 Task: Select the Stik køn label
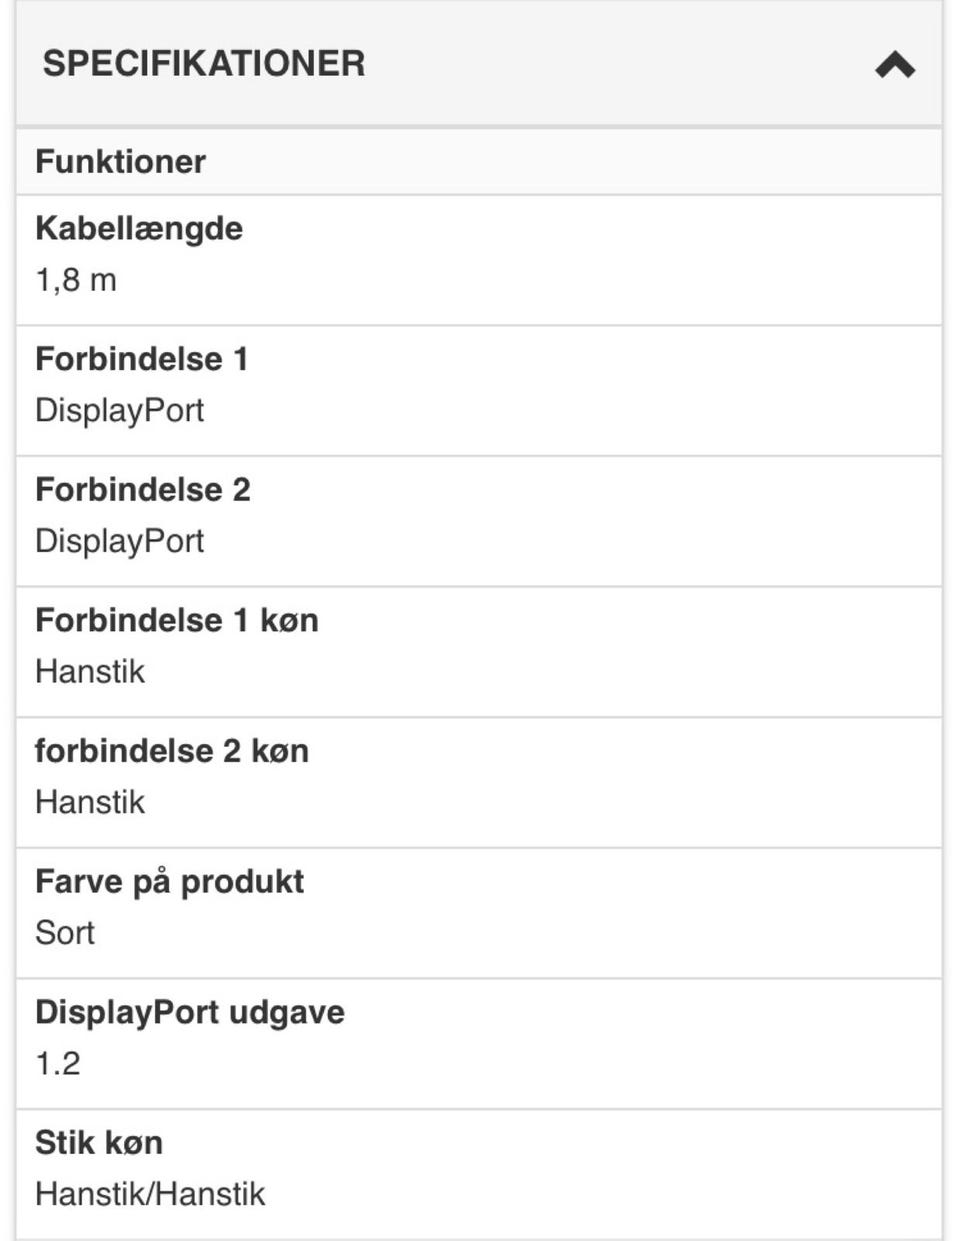pyautogui.click(x=99, y=1143)
